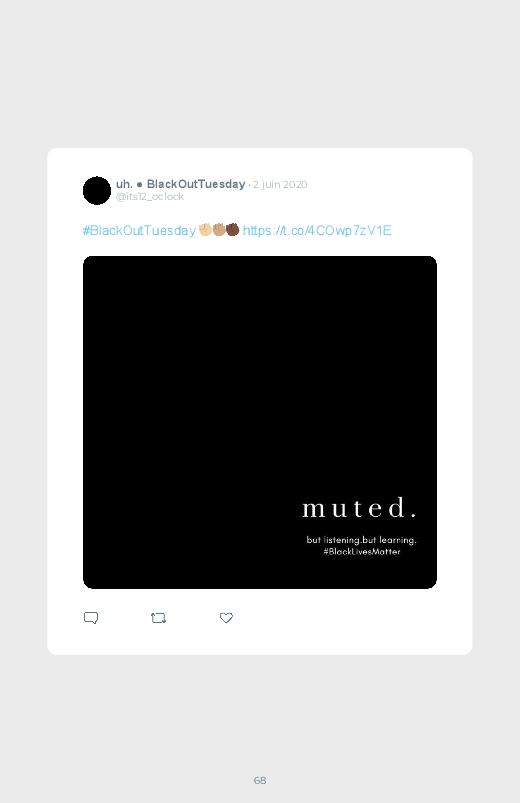
Task: Open the black circular profile avatar
Action: [x=97, y=191]
